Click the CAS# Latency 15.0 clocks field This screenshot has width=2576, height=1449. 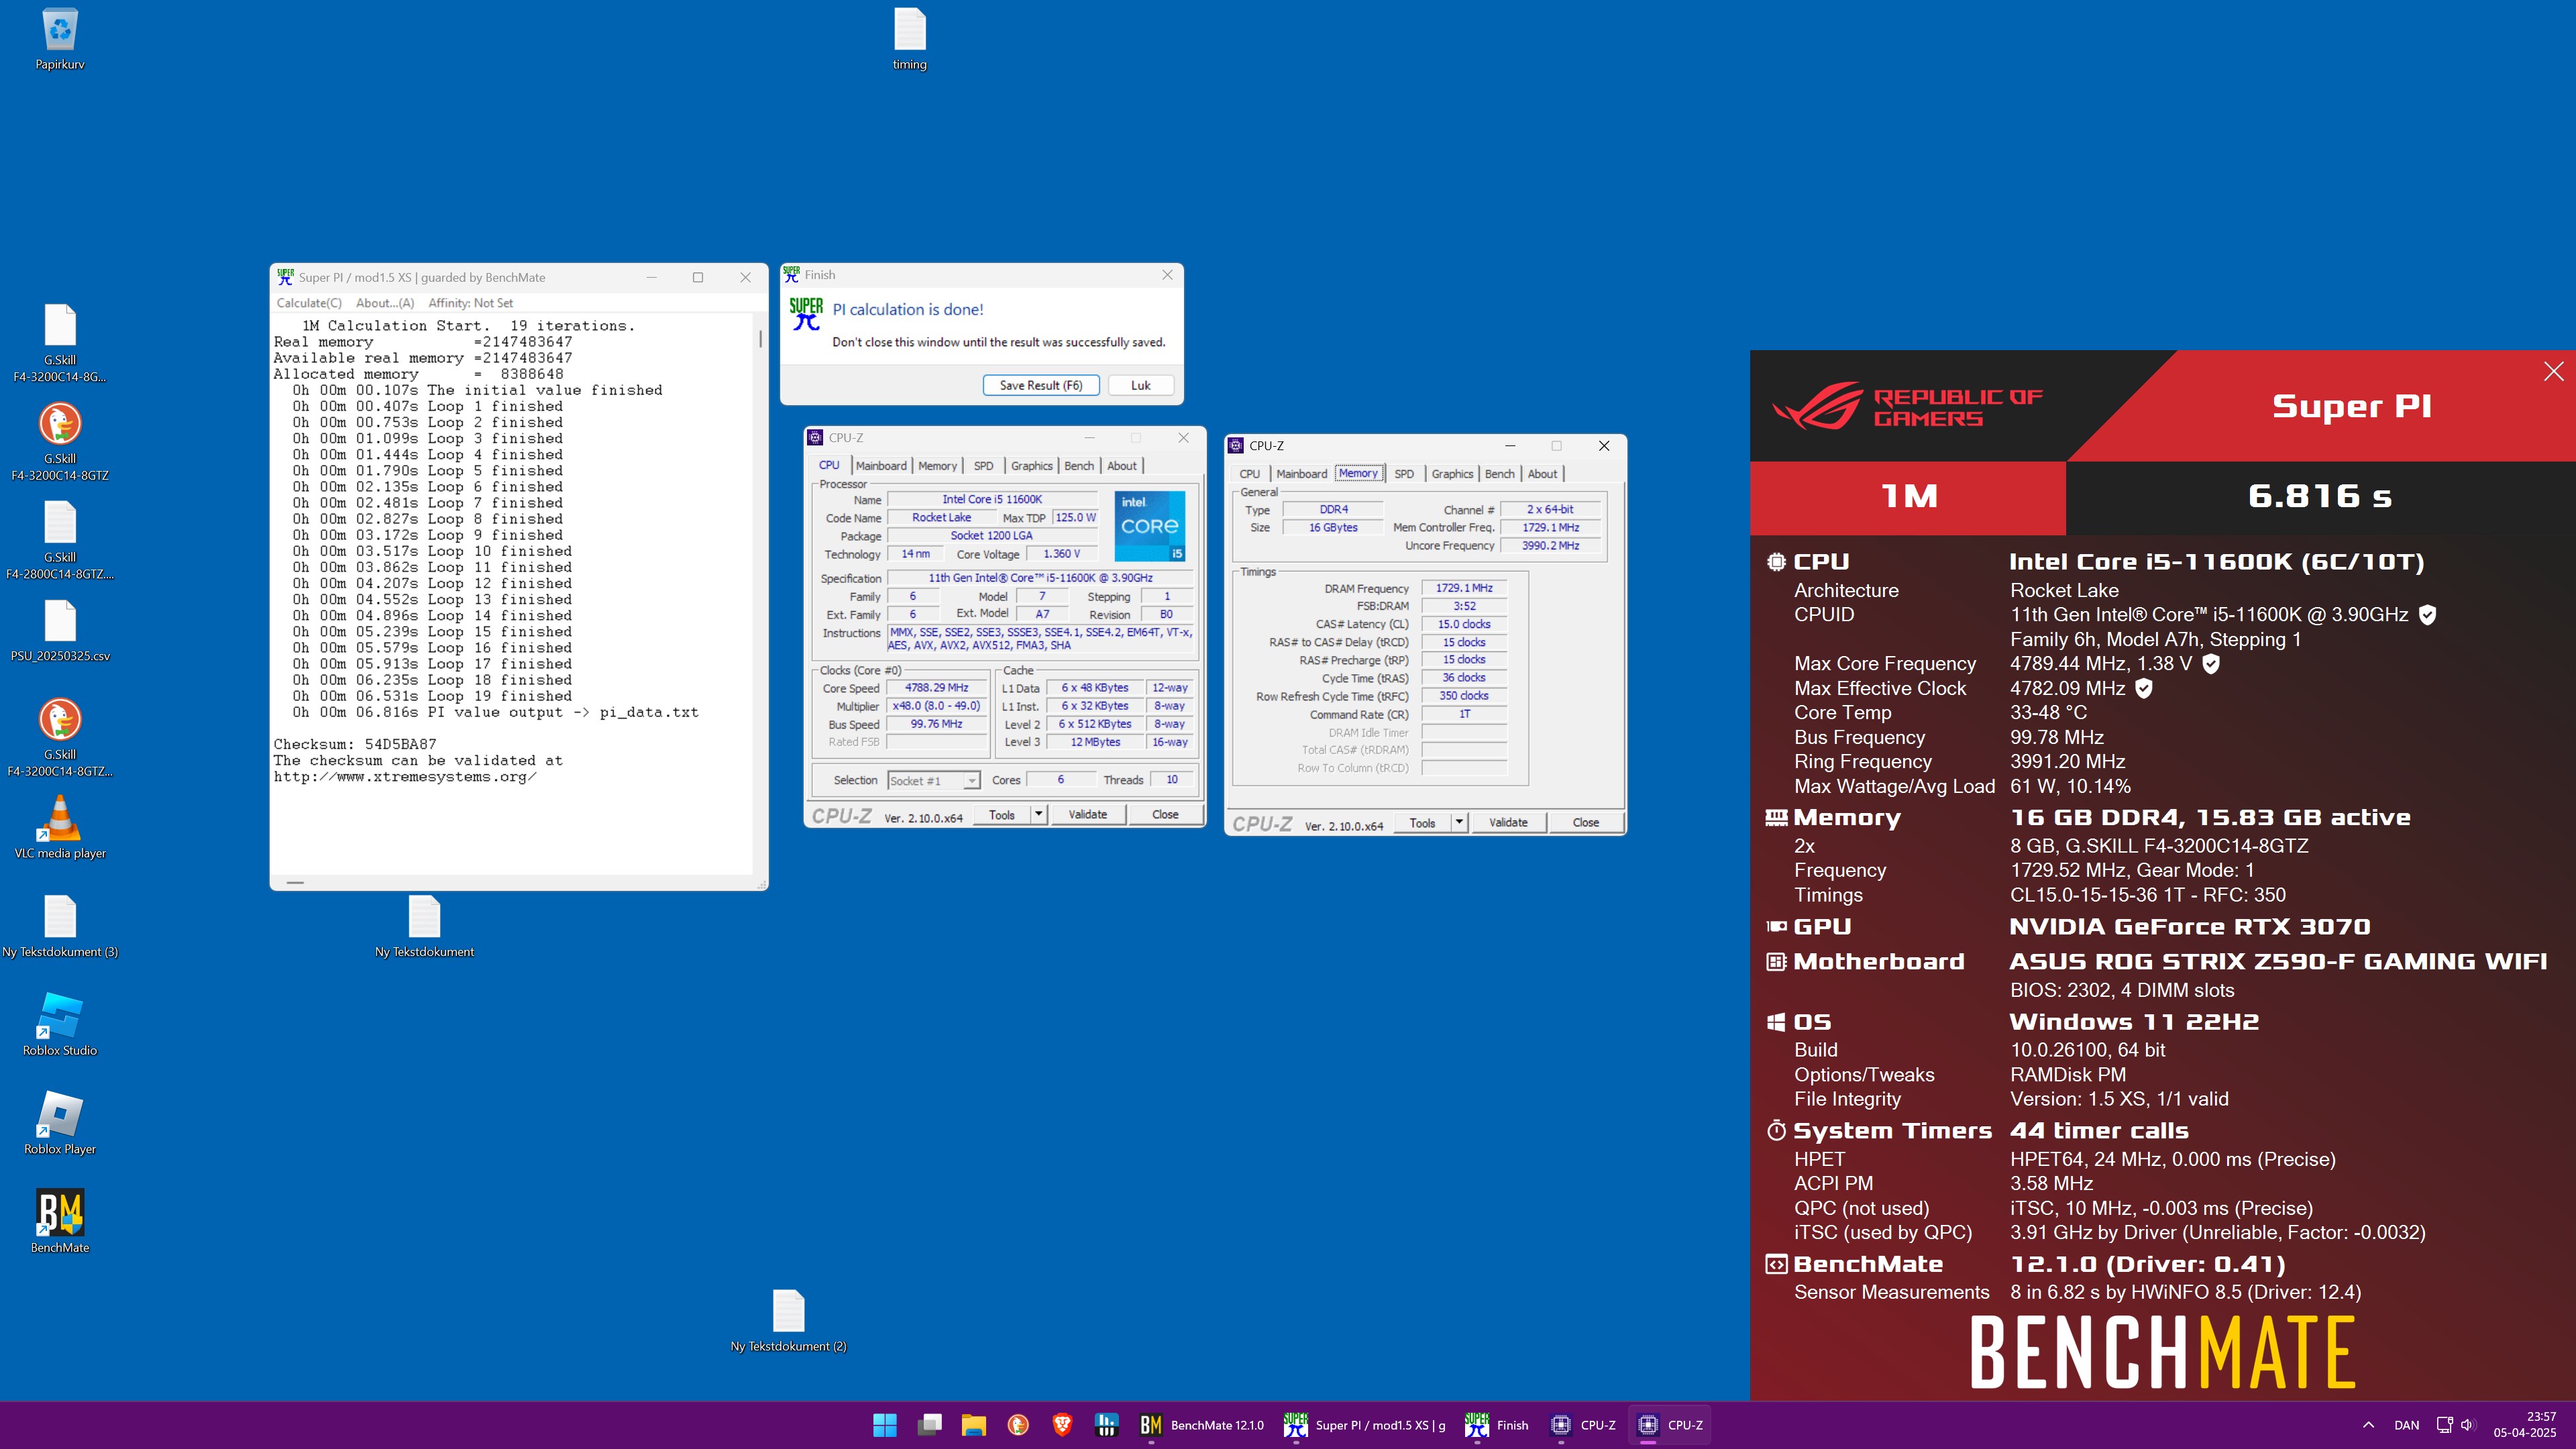[x=1464, y=624]
